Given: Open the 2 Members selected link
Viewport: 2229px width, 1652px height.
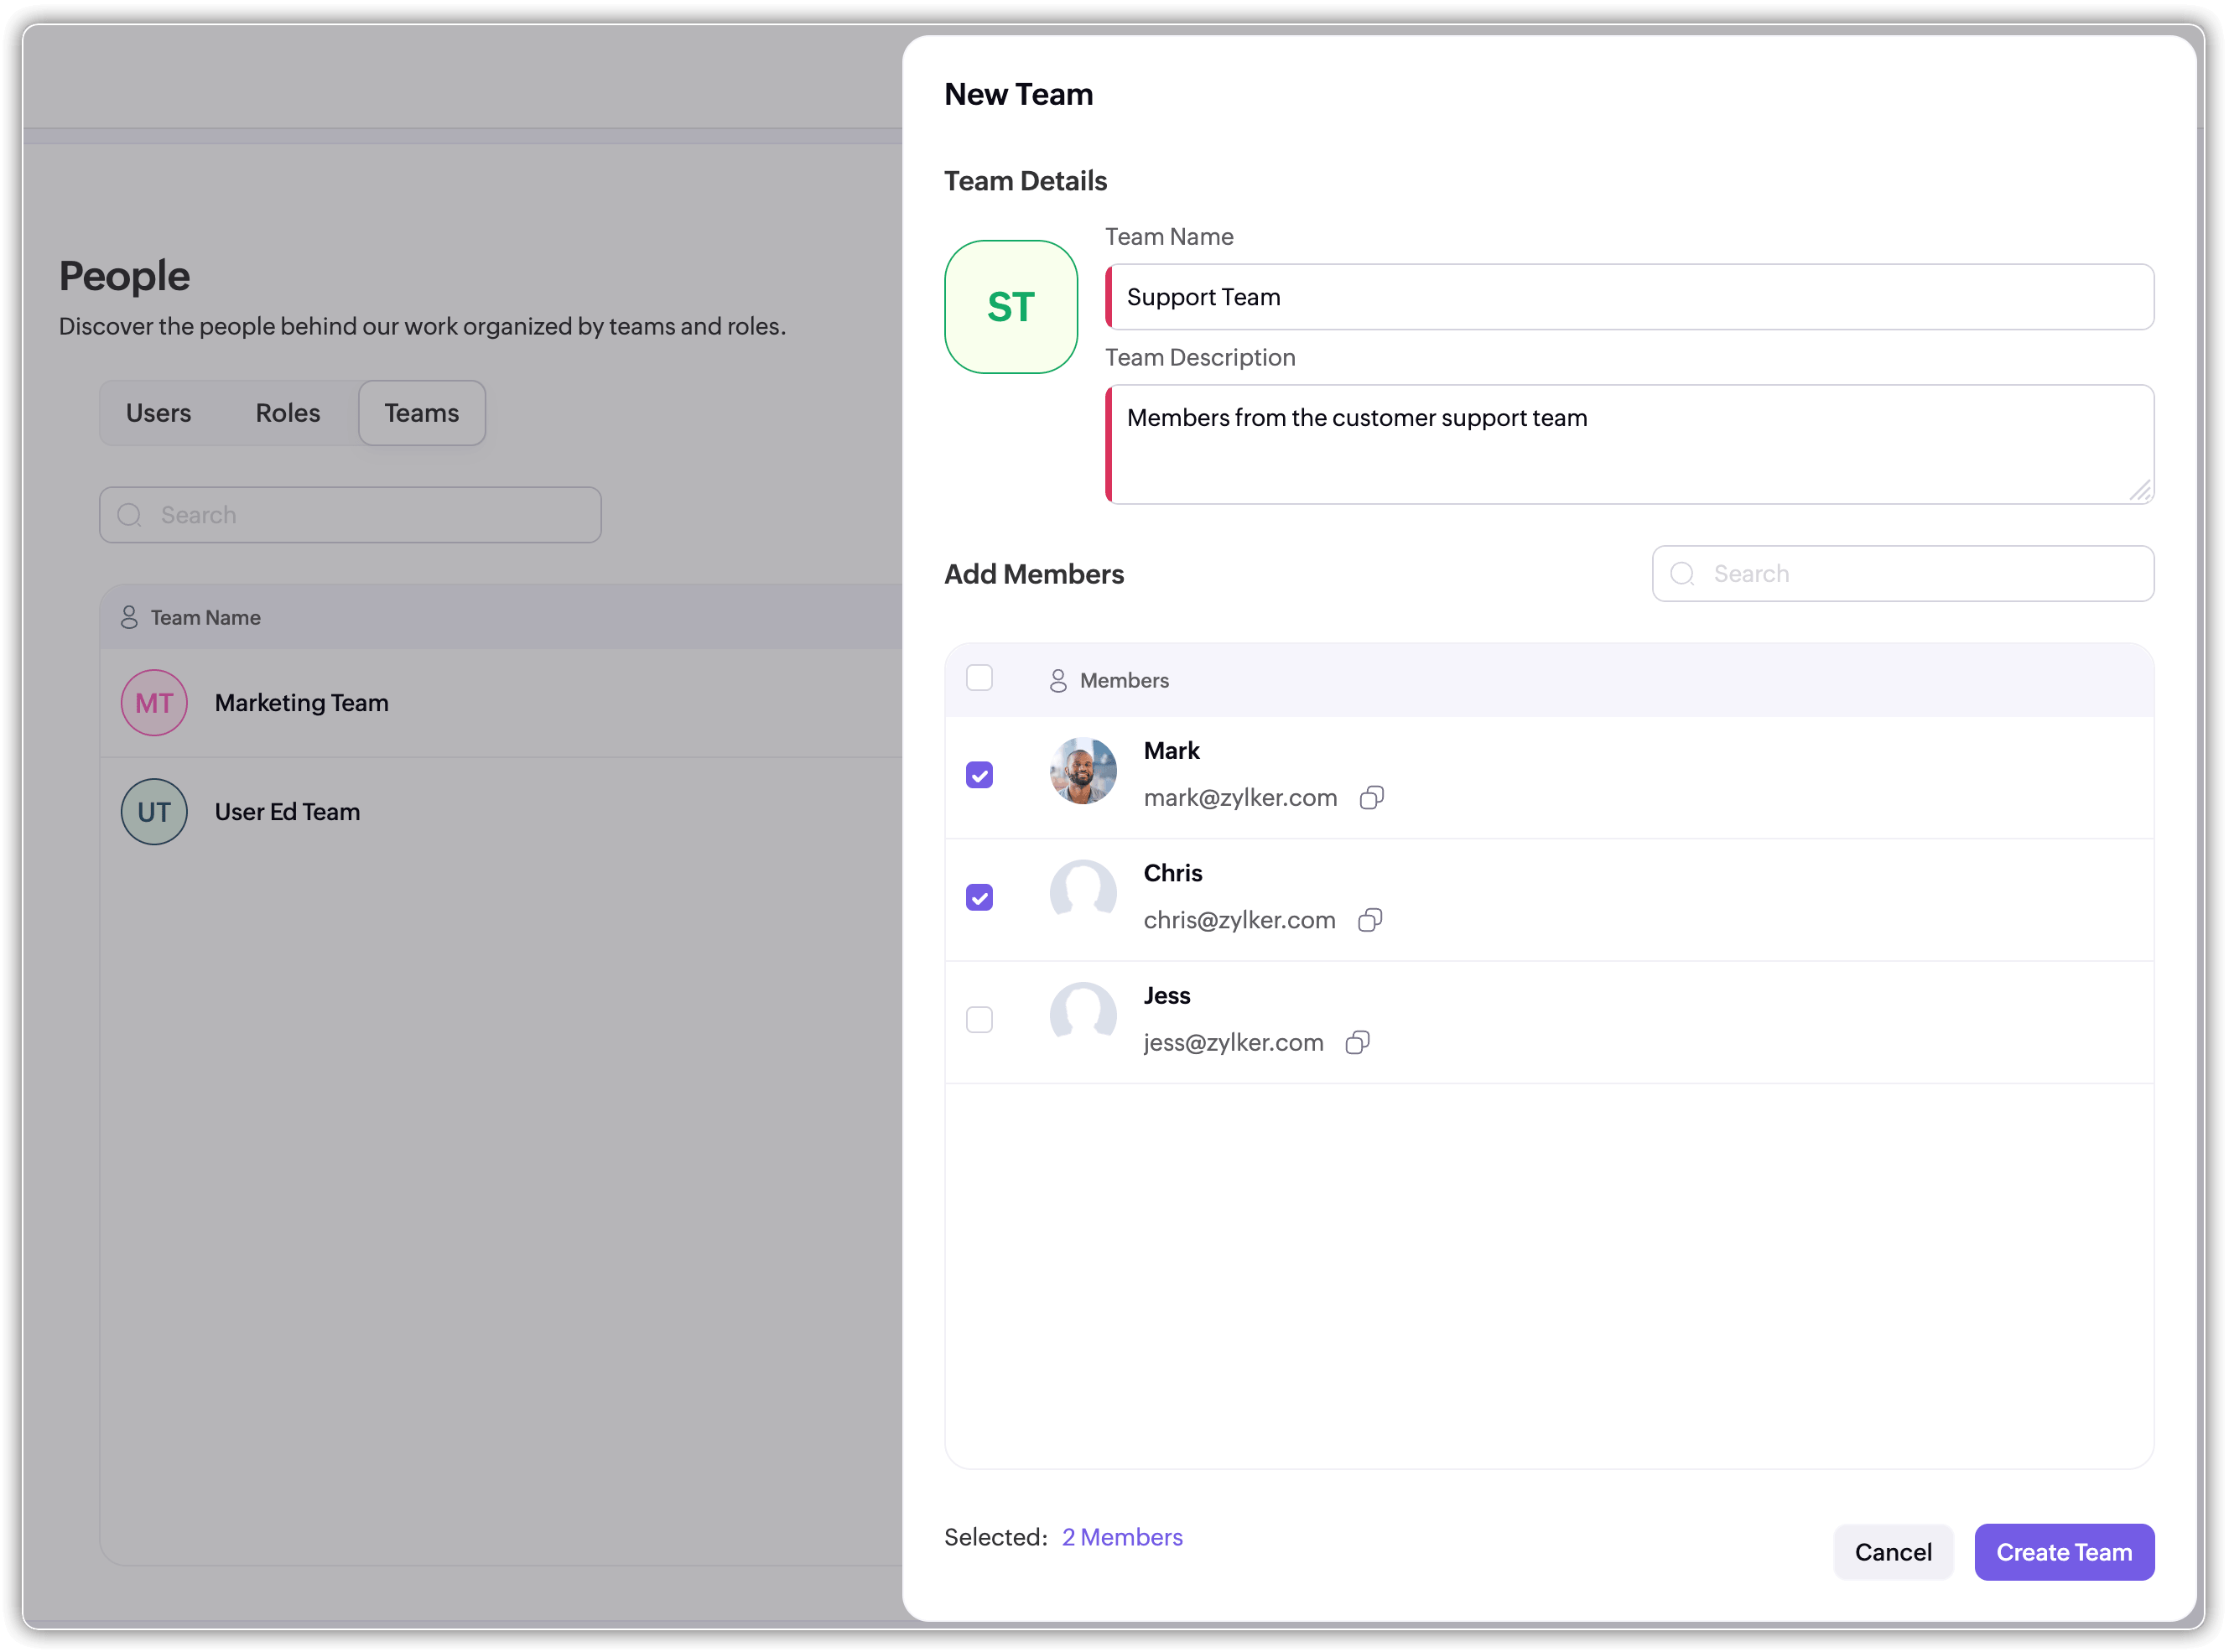Looking at the screenshot, I should click(1121, 1537).
